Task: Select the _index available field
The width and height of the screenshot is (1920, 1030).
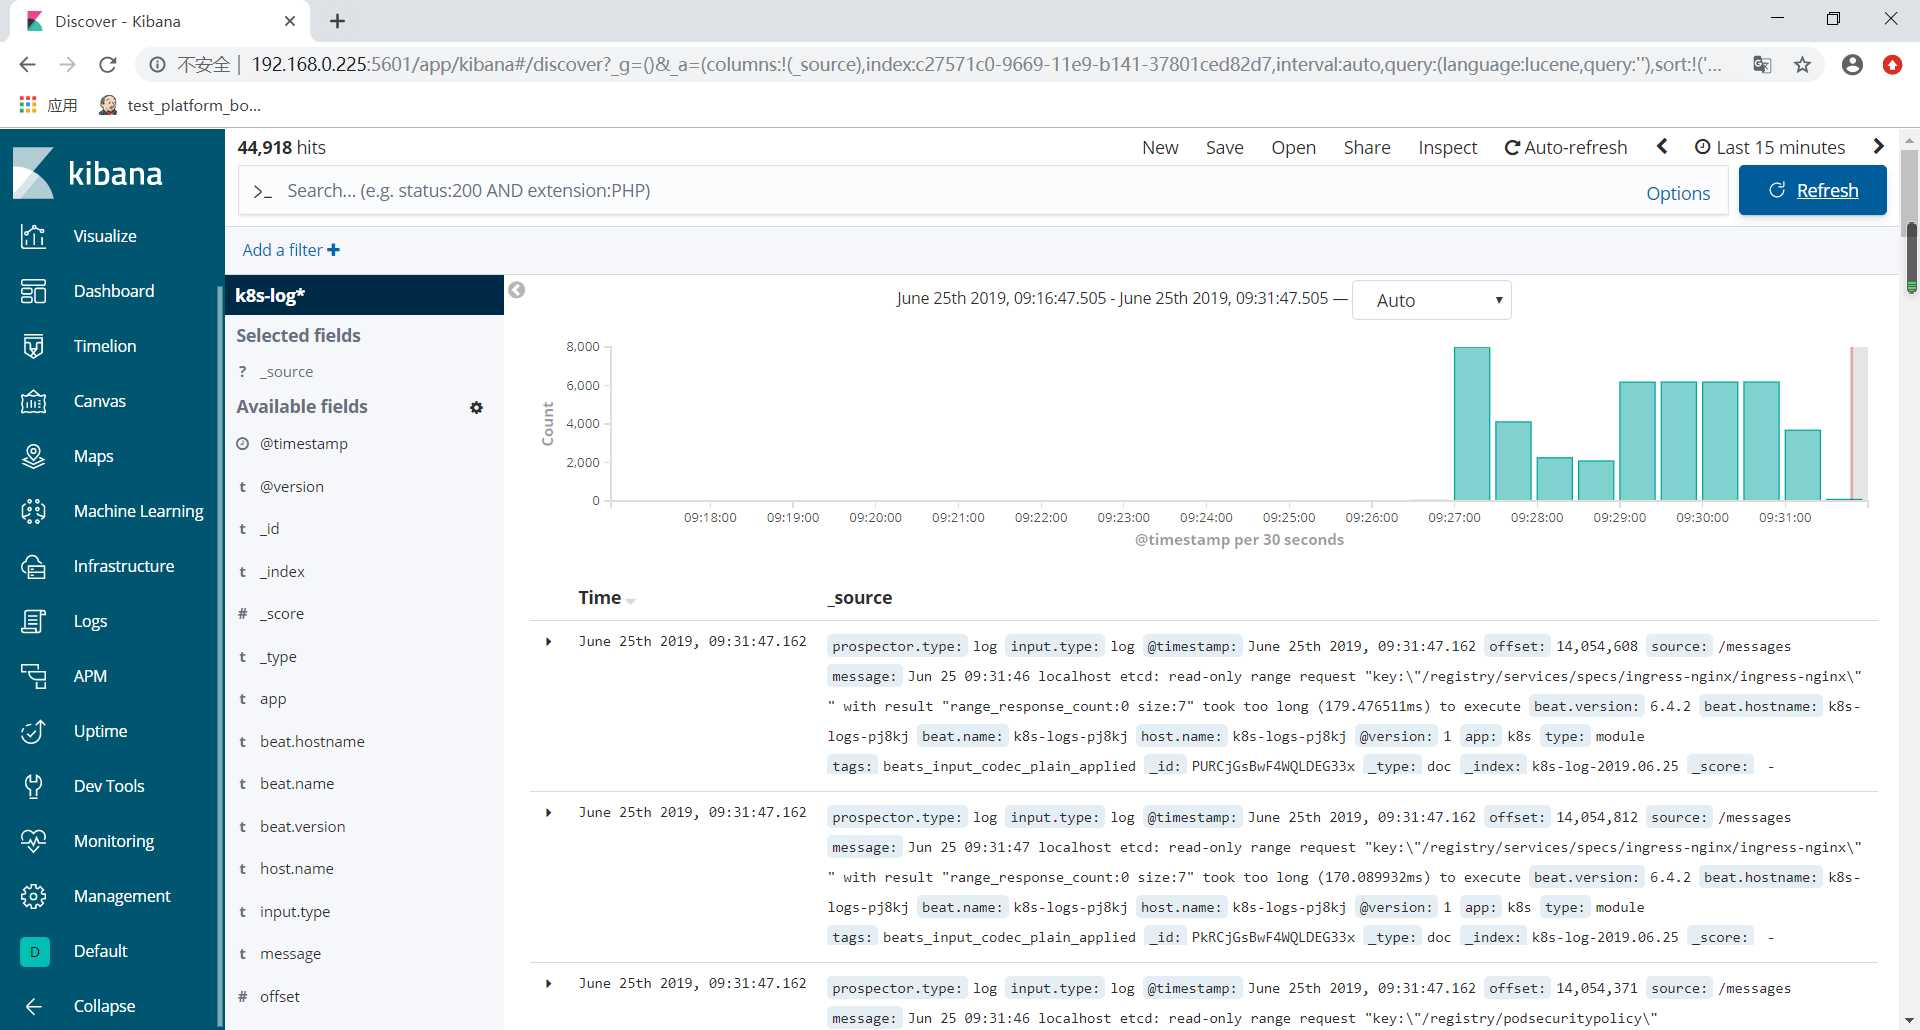Action: [x=282, y=572]
